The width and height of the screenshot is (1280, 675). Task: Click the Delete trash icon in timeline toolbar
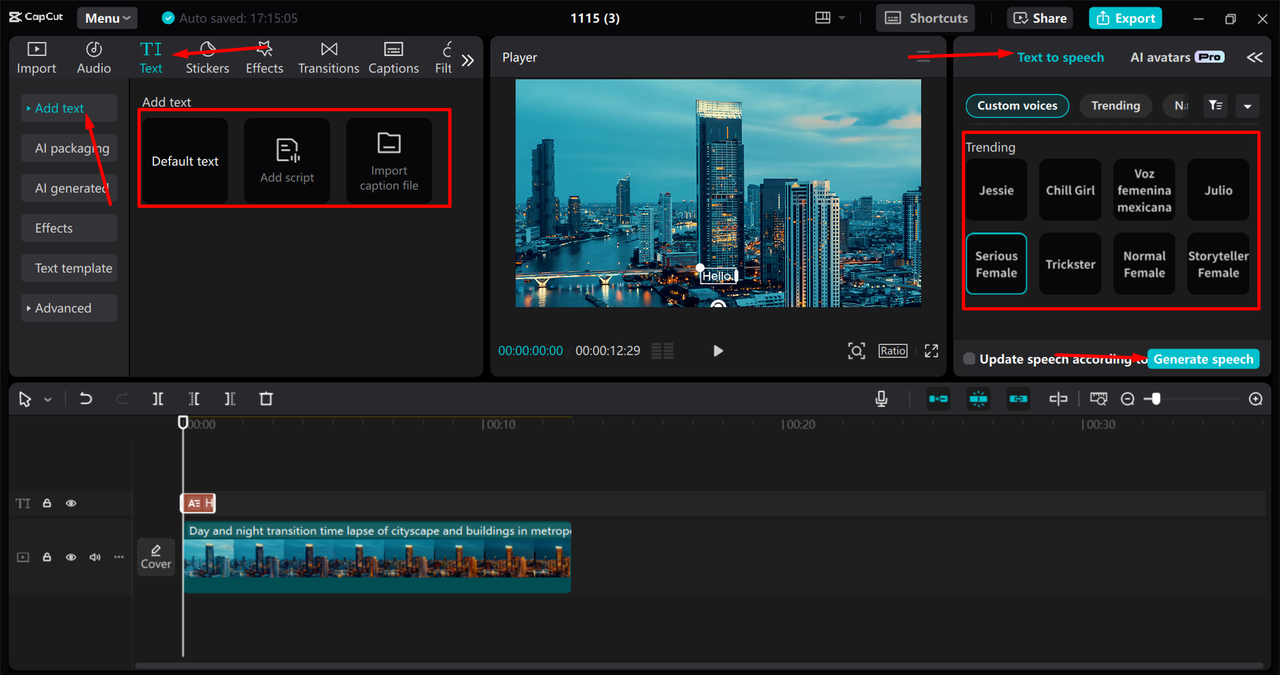266,399
